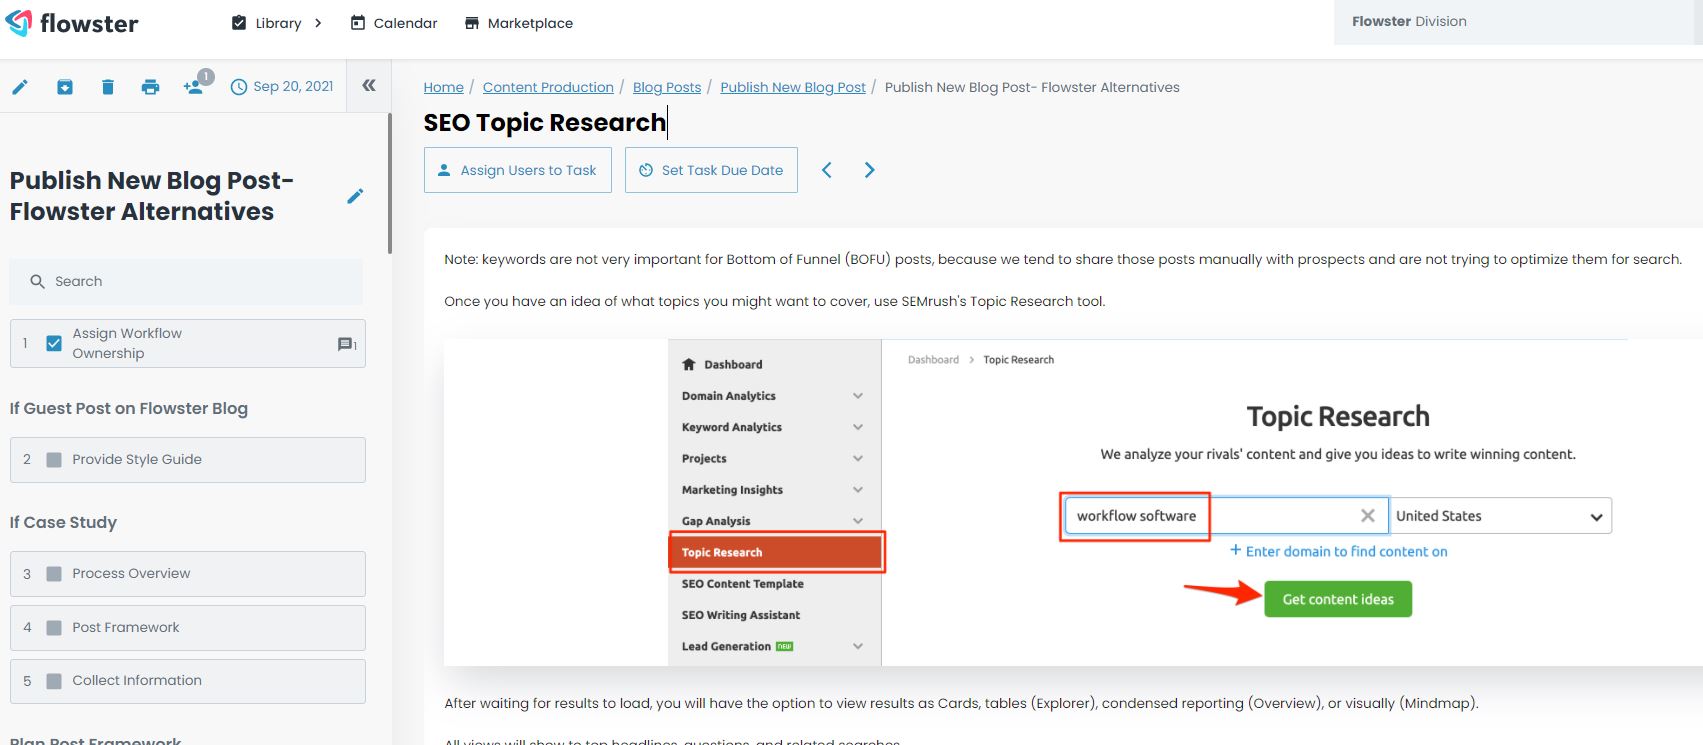1703x745 pixels.
Task: Open comment icon on Assign Workflow Ownership
Action: tap(347, 344)
